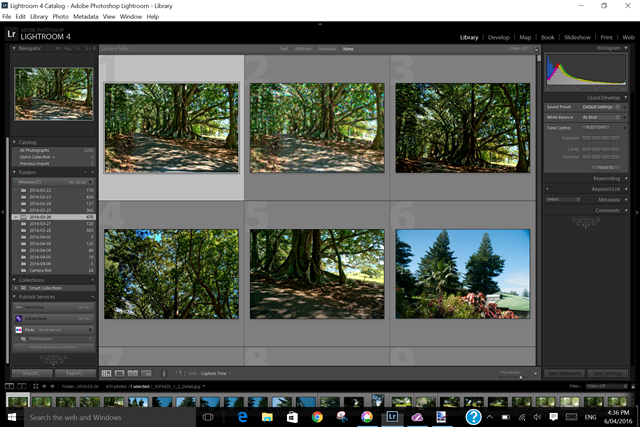Click the Lightroom Lr logo identity plate

coord(11,34)
